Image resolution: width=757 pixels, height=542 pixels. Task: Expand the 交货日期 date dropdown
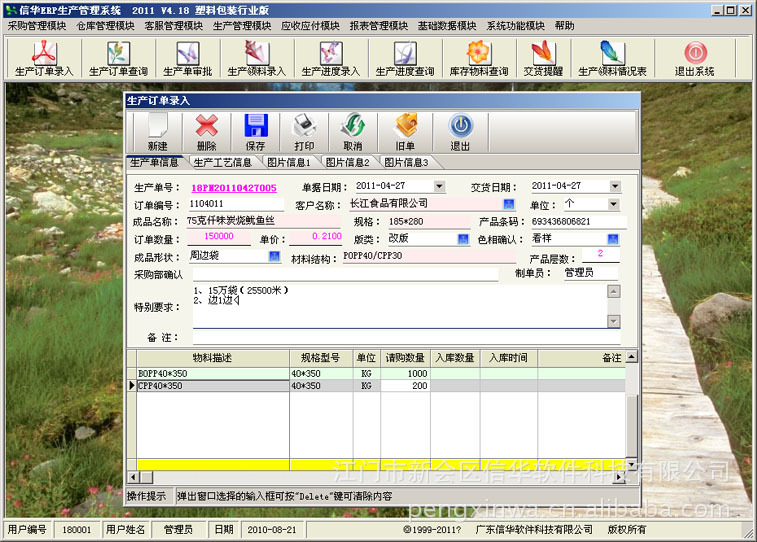click(x=615, y=186)
